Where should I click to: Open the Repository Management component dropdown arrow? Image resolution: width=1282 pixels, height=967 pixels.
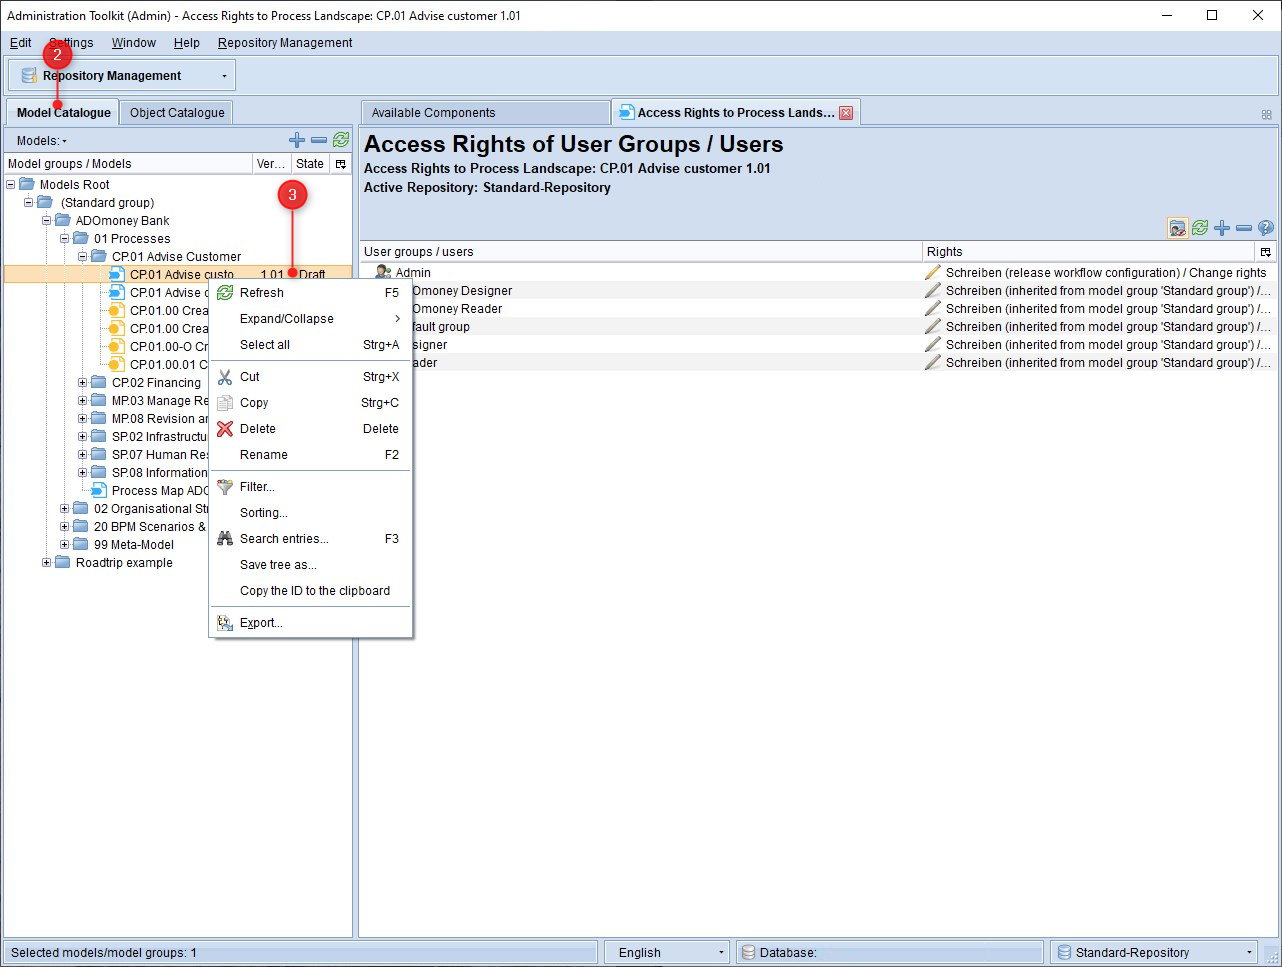tap(224, 76)
